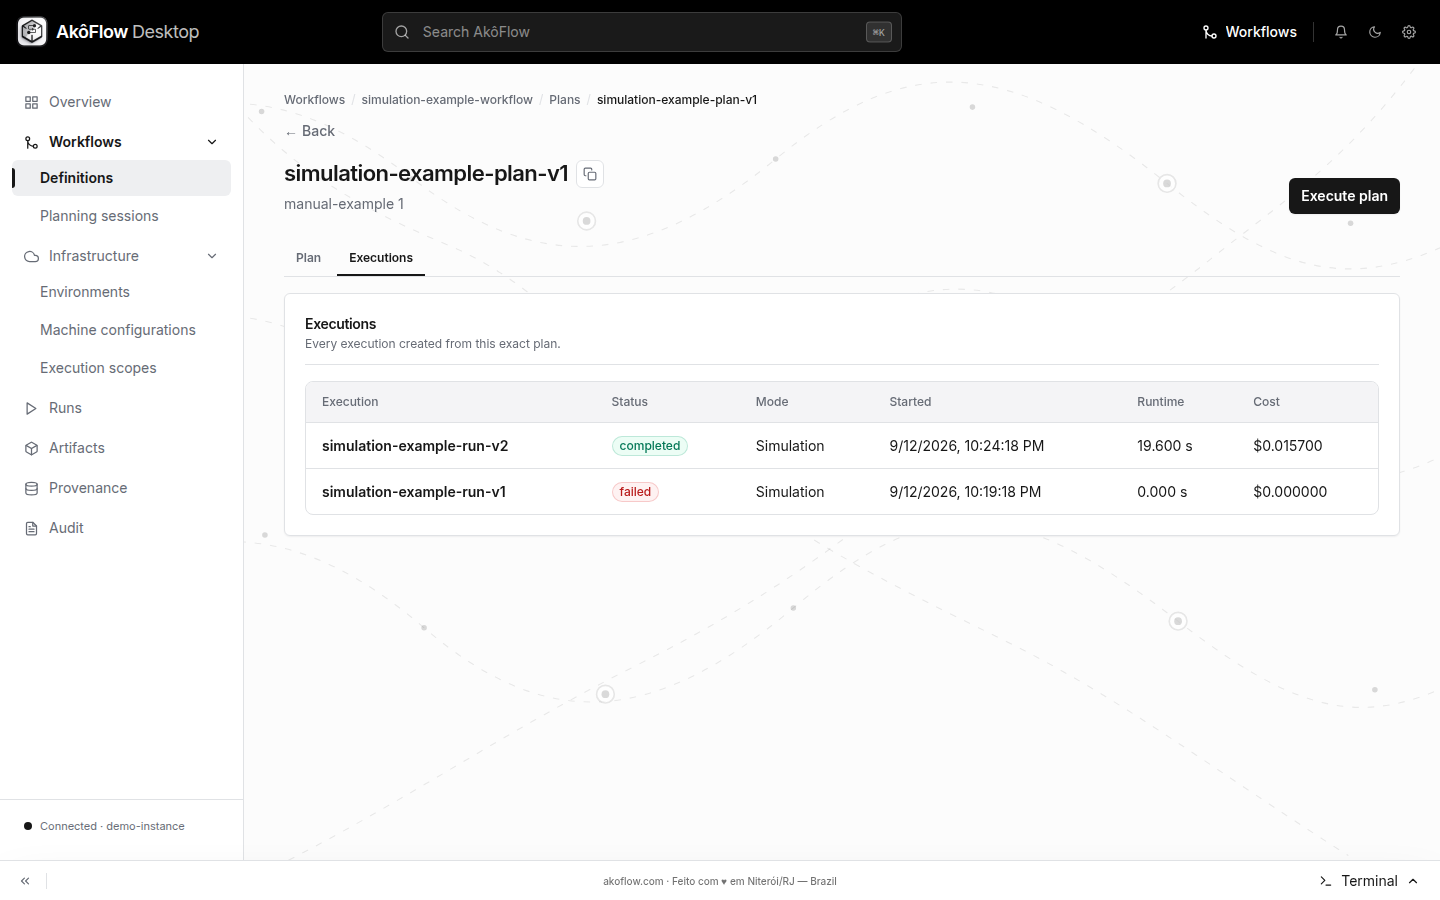Open the notifications bell
The image size is (1440, 900).
pos(1341,32)
